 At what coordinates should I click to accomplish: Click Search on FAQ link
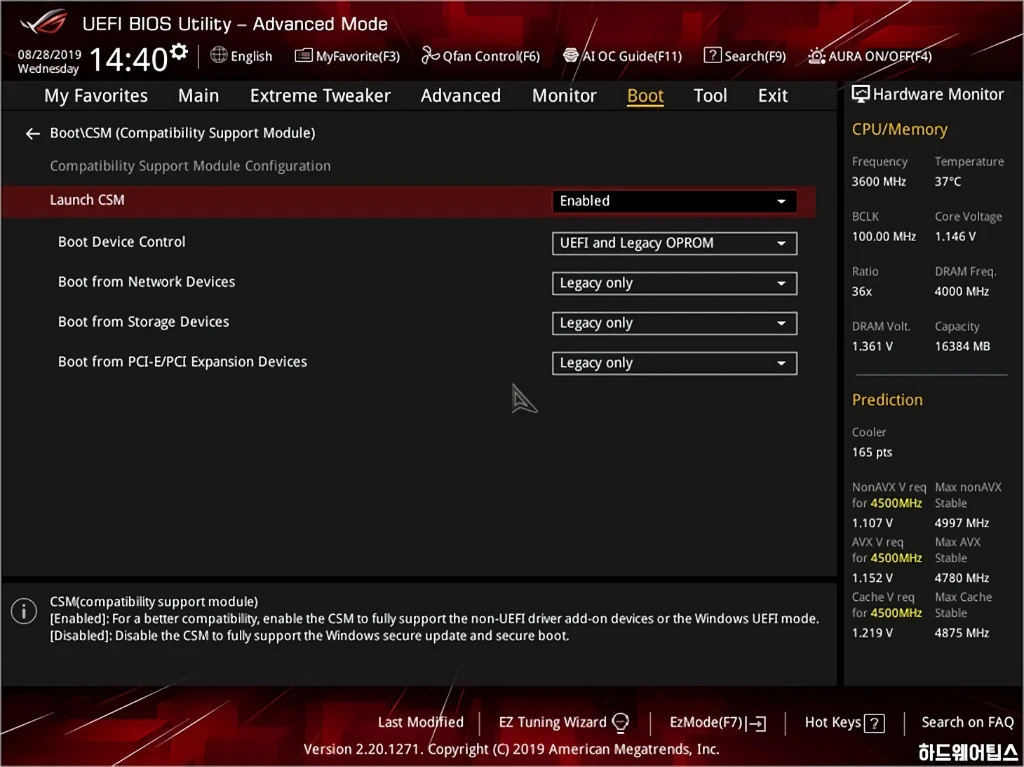coord(967,722)
